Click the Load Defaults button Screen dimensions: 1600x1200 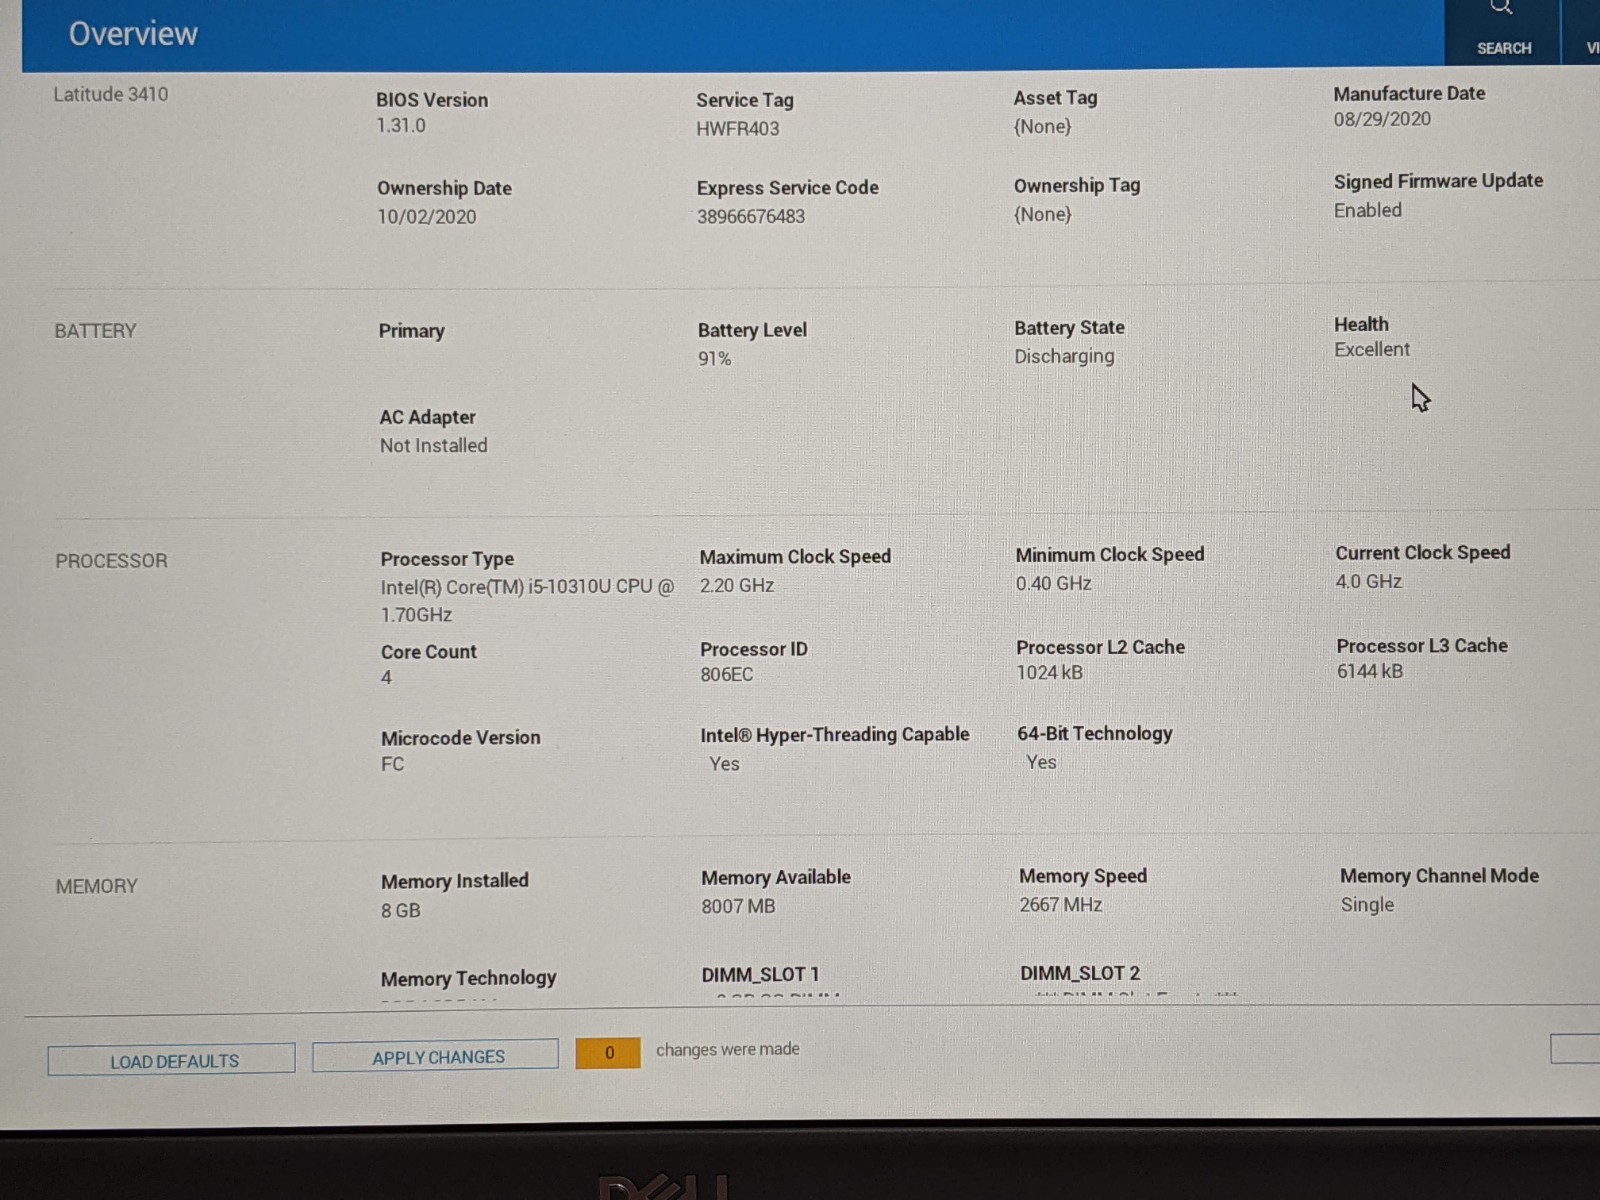pos(172,1060)
